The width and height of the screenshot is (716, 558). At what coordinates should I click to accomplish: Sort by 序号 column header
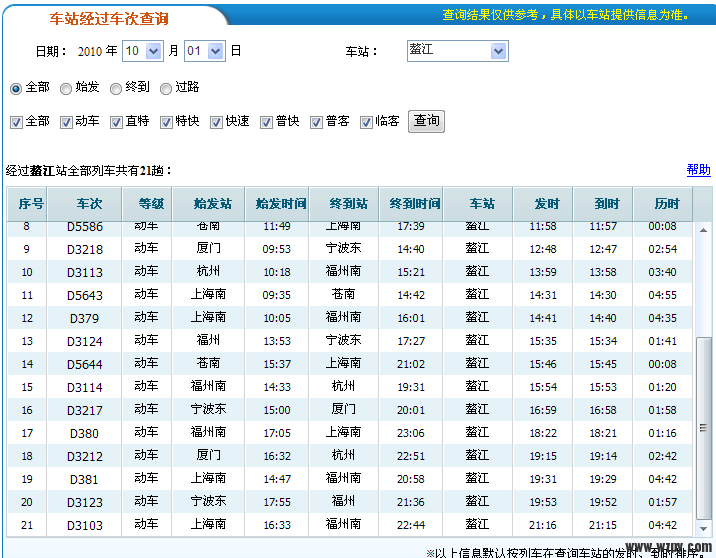point(27,204)
